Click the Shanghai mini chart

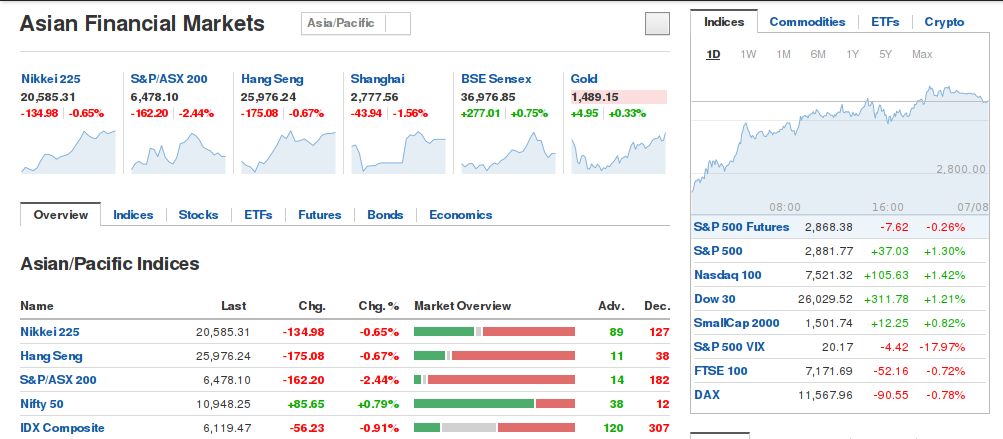[399, 151]
